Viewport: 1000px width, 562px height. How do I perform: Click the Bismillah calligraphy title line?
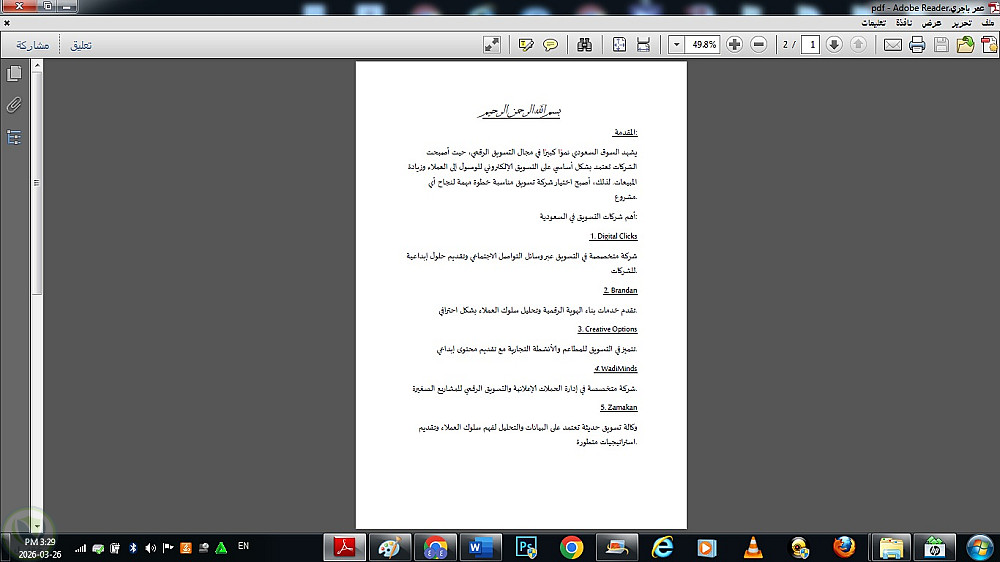[519, 111]
